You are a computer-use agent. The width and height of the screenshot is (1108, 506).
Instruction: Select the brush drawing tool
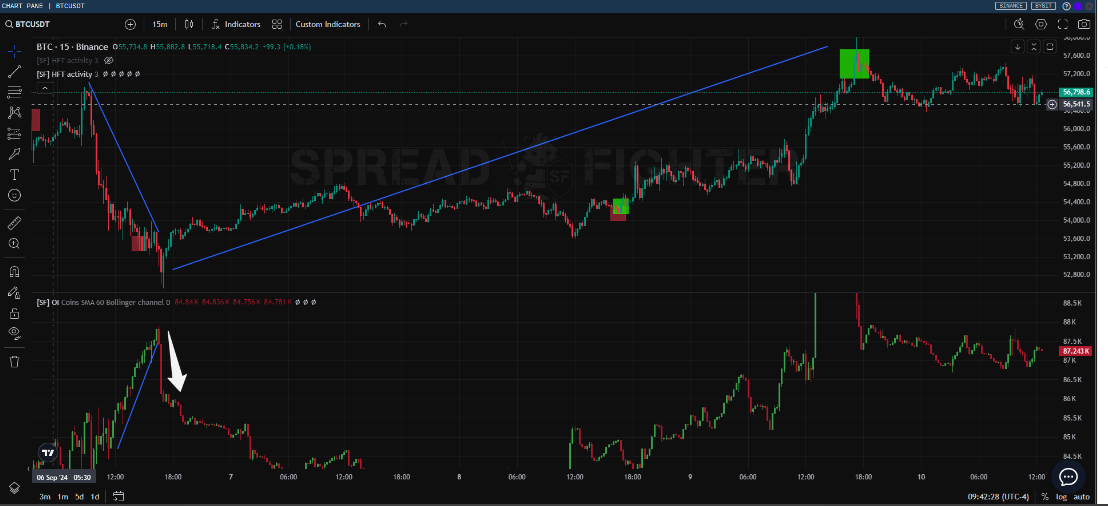14,154
